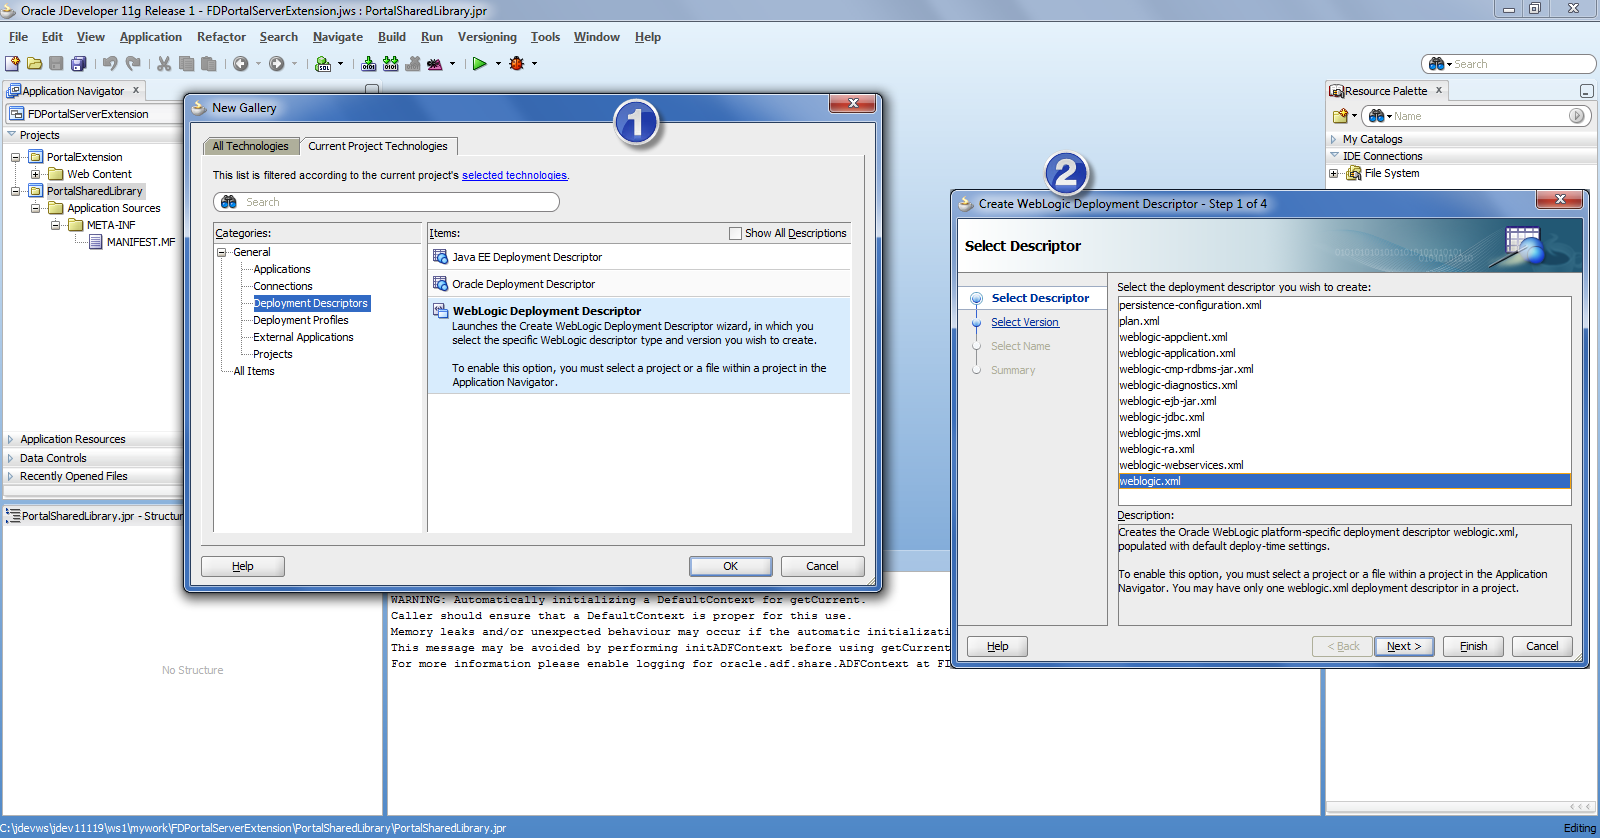This screenshot has height=838, width=1600.
Task: Click the Select Version step link
Action: pyautogui.click(x=1025, y=322)
